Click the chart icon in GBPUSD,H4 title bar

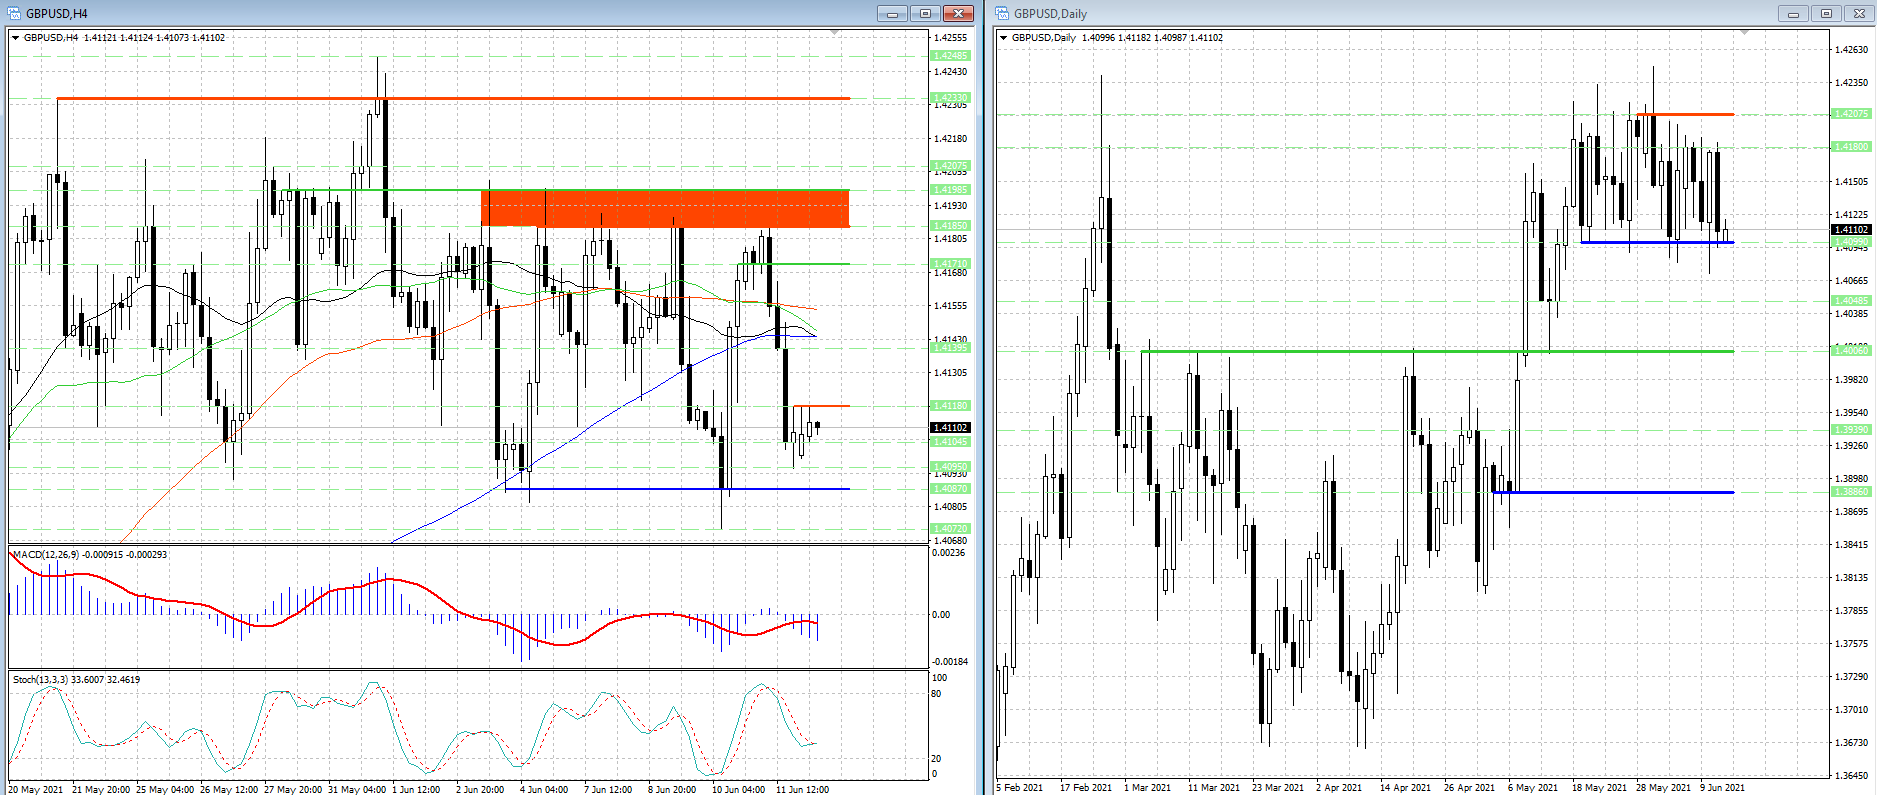coord(14,13)
